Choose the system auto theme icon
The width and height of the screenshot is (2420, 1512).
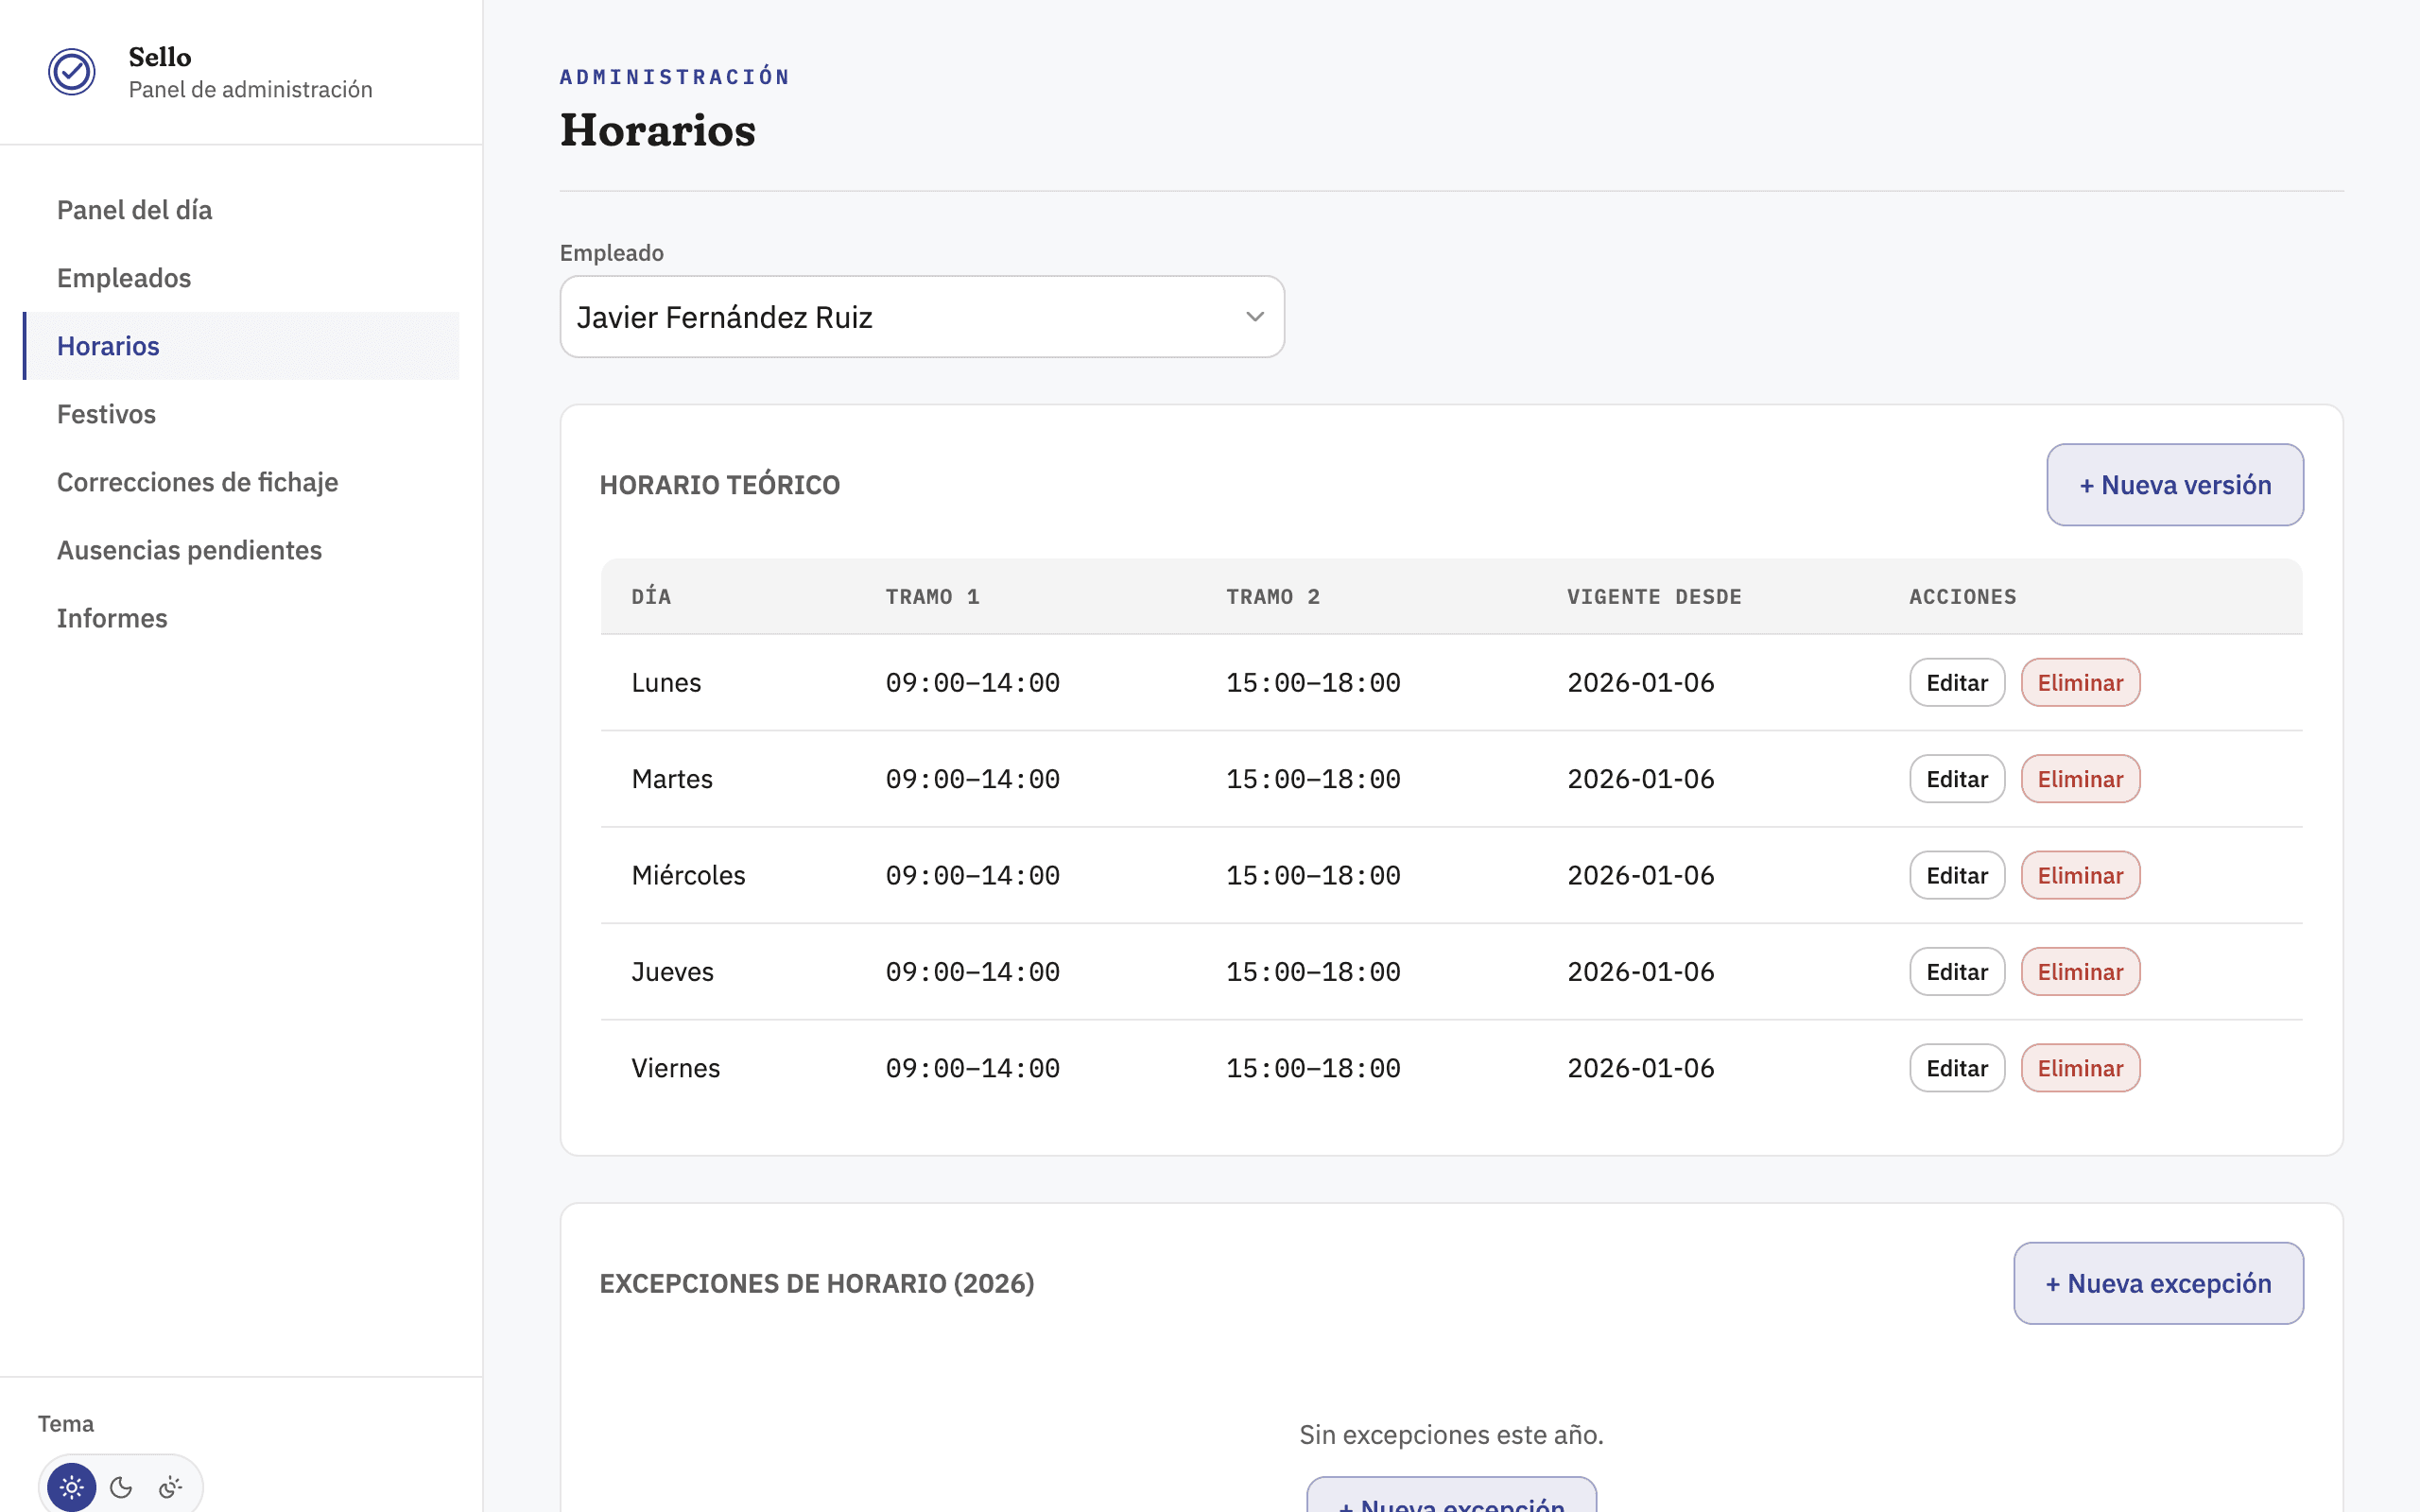[171, 1487]
